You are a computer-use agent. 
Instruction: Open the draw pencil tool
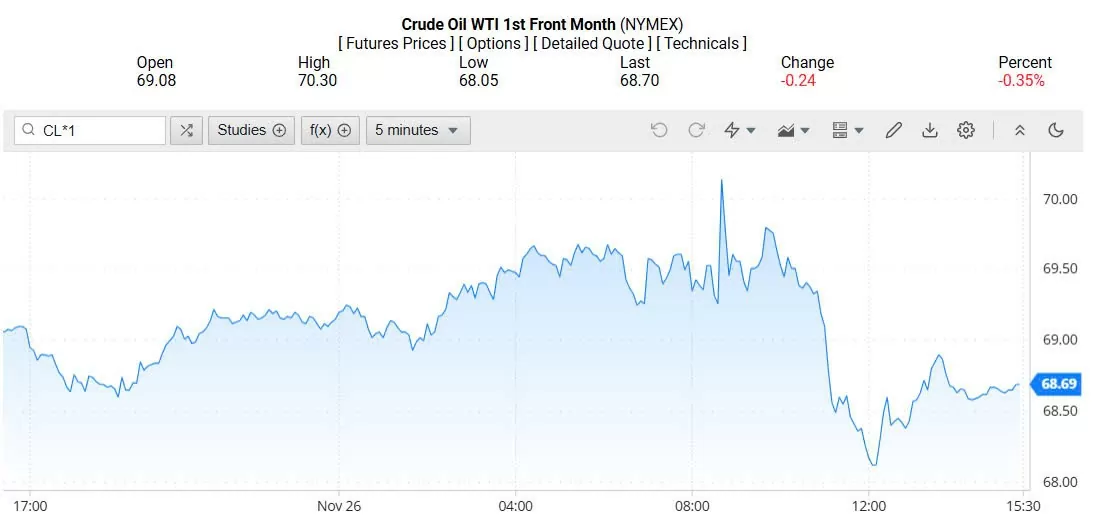point(894,130)
